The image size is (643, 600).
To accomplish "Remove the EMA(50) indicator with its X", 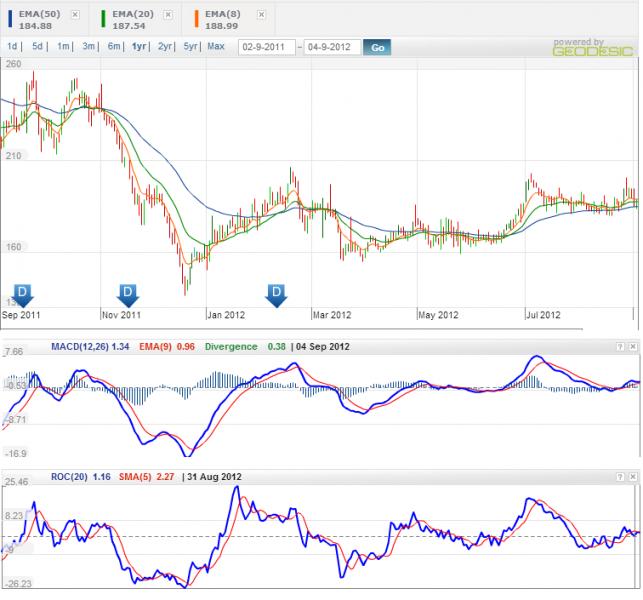I will [75, 15].
